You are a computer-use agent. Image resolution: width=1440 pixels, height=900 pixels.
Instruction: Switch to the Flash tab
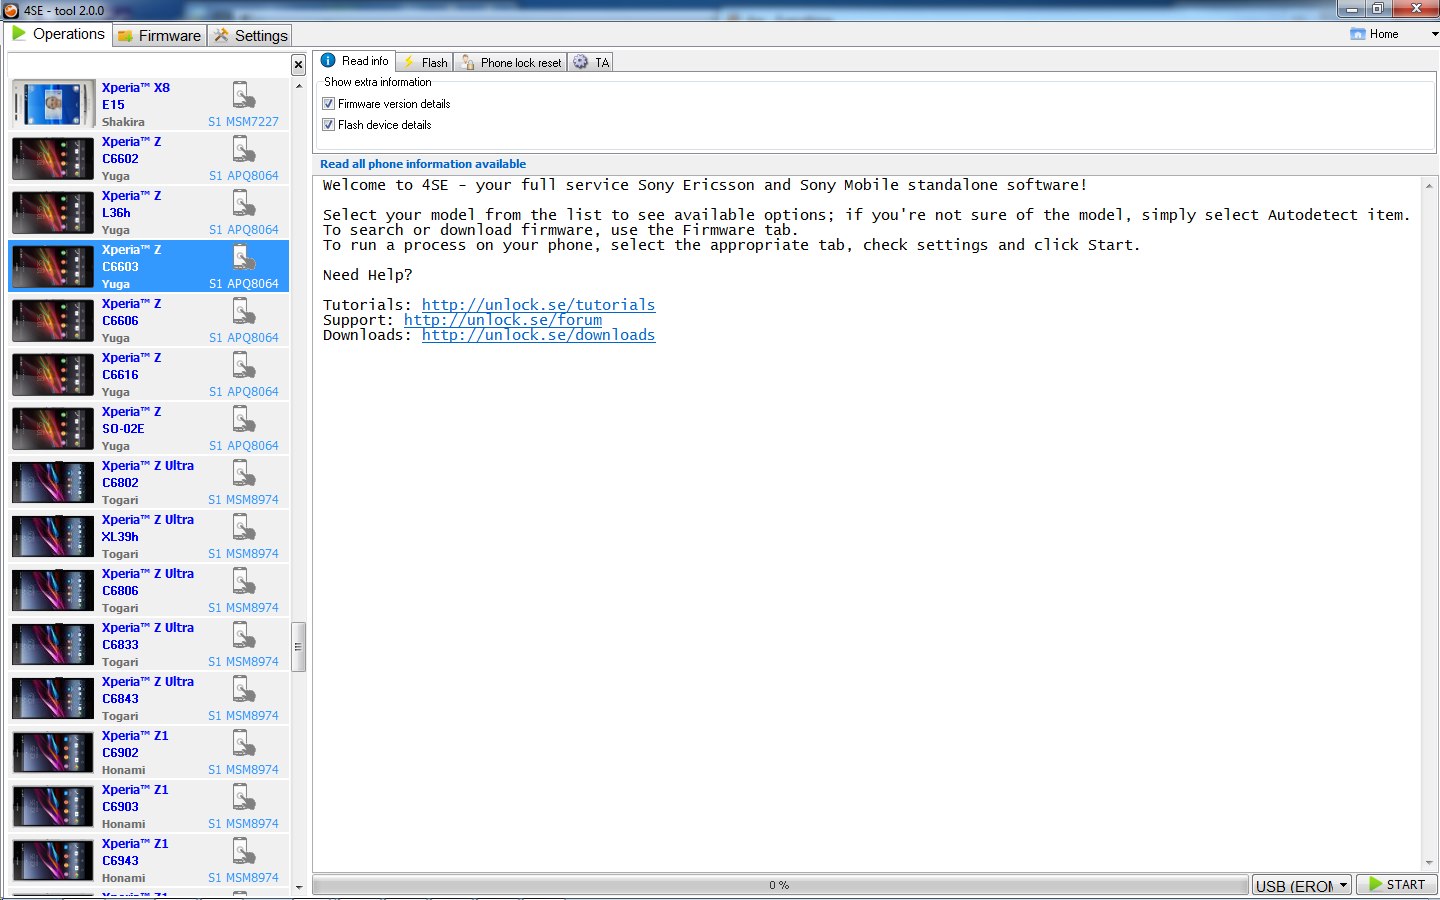tap(425, 62)
